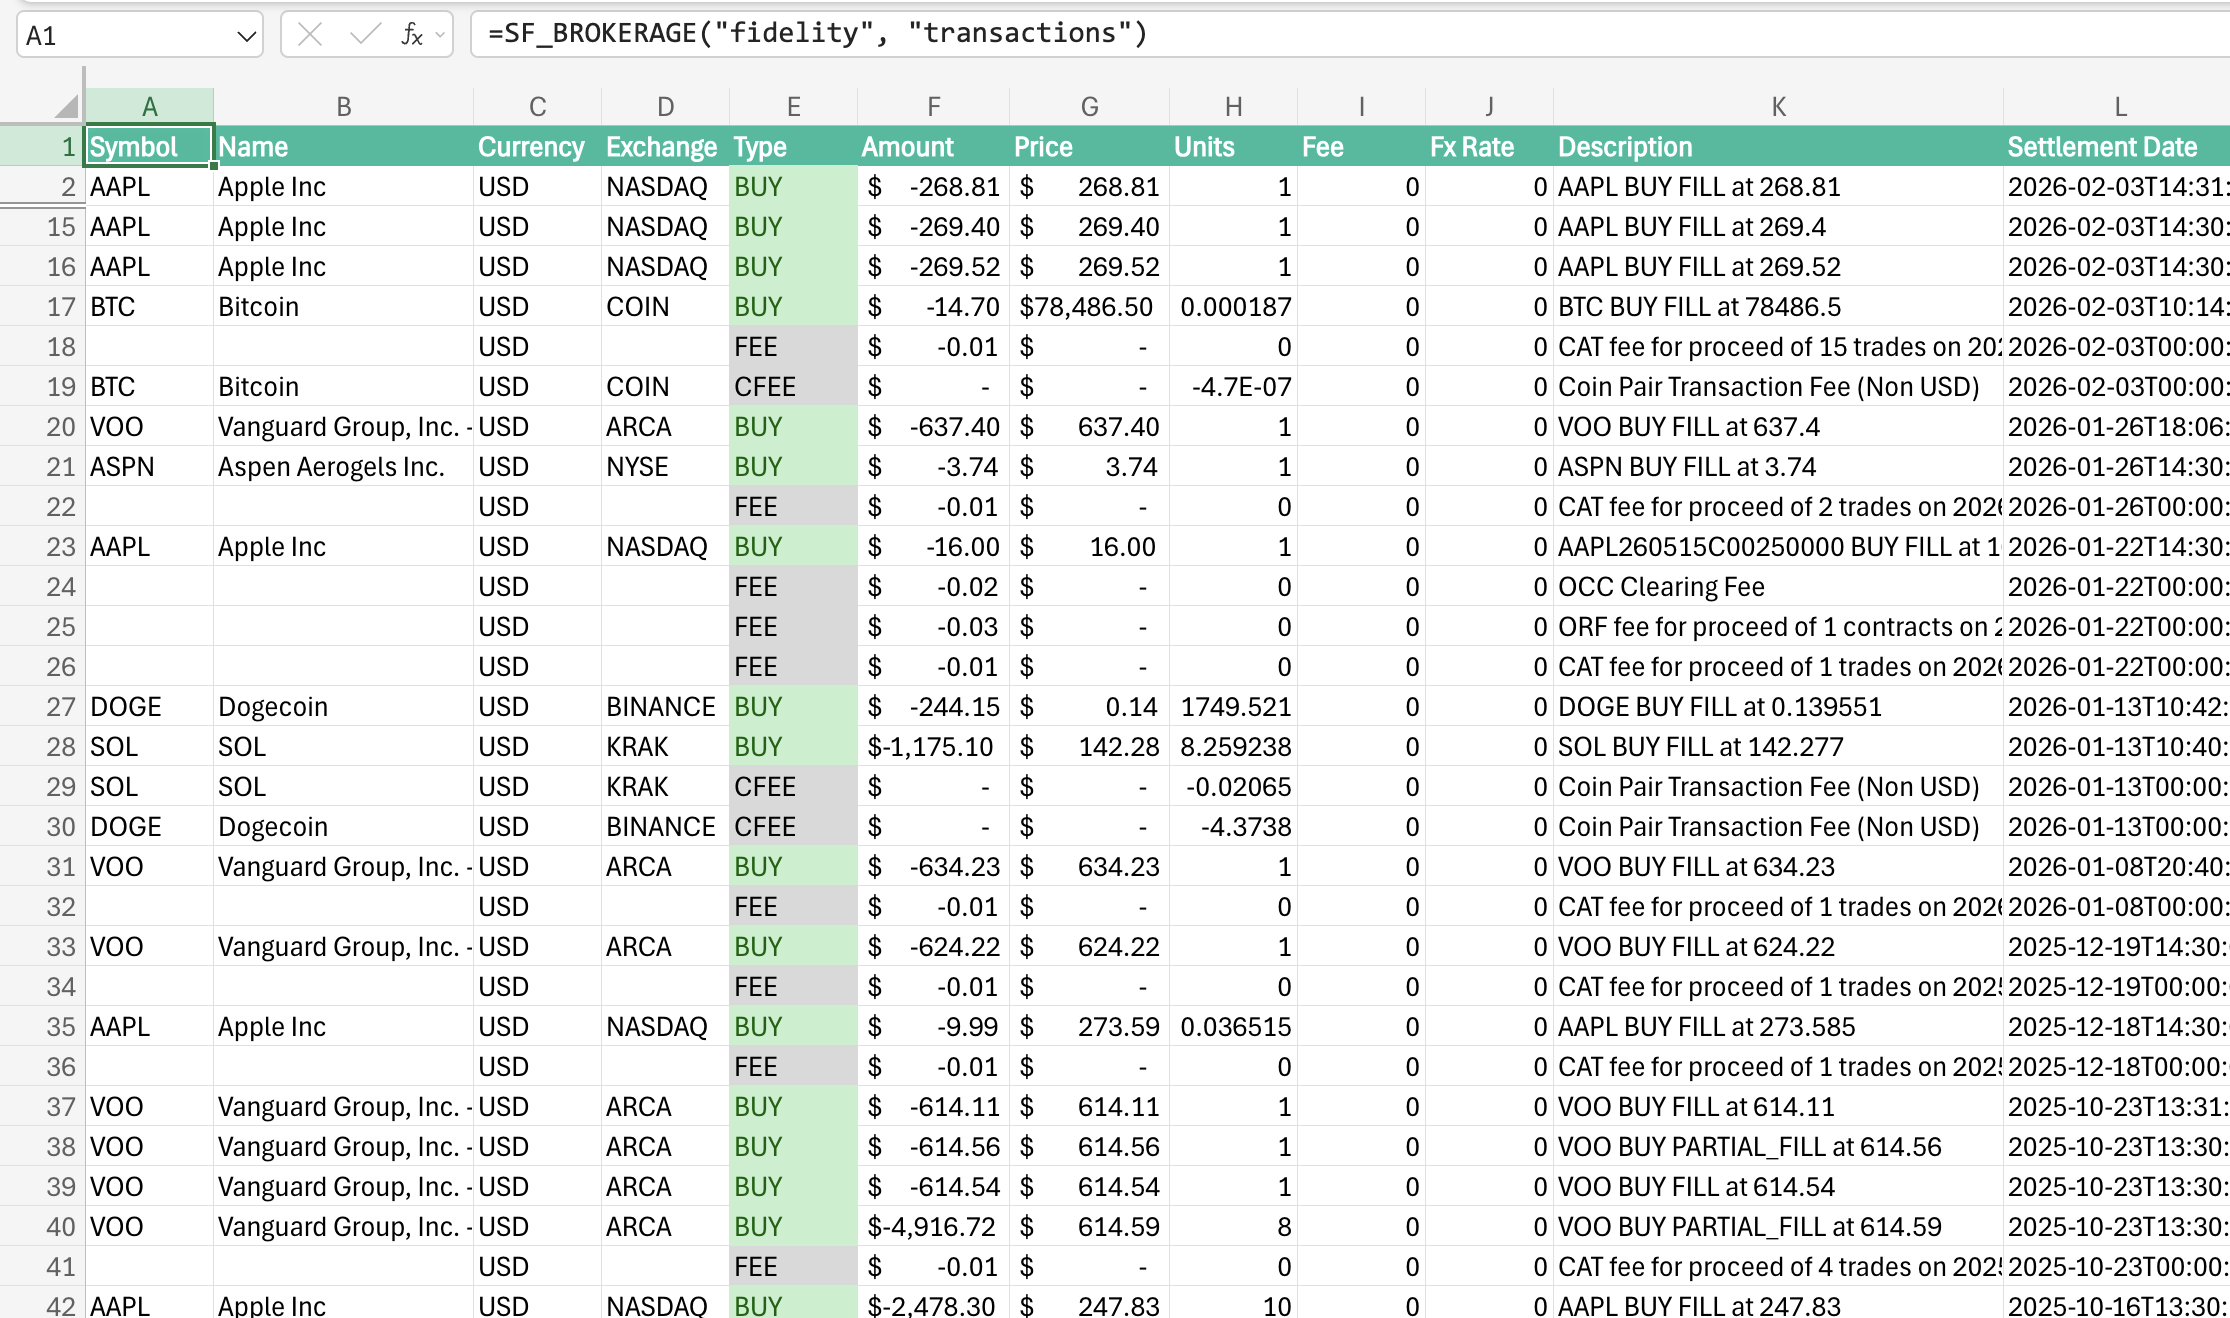Open the insert function fx button
2230x1318 pixels.
pyautogui.click(x=411, y=35)
